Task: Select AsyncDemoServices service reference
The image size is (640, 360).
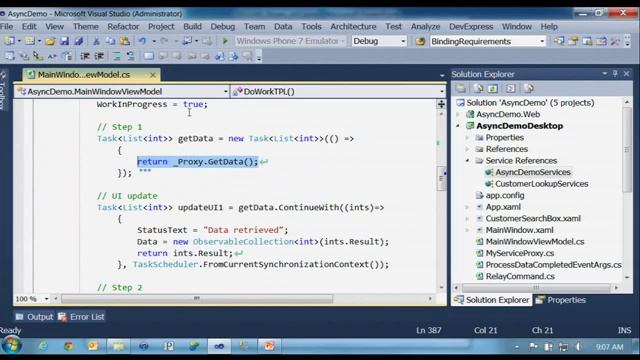Action: click(x=533, y=172)
